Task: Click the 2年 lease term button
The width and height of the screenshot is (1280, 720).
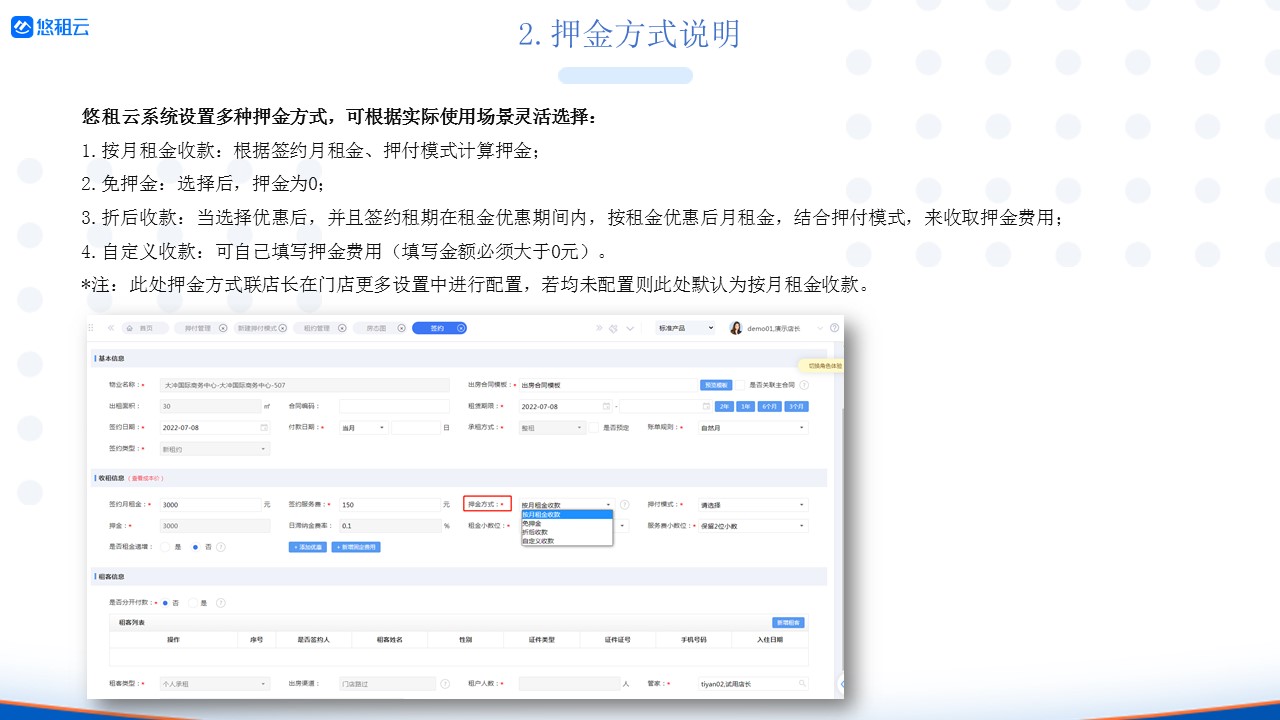Action: click(x=724, y=406)
